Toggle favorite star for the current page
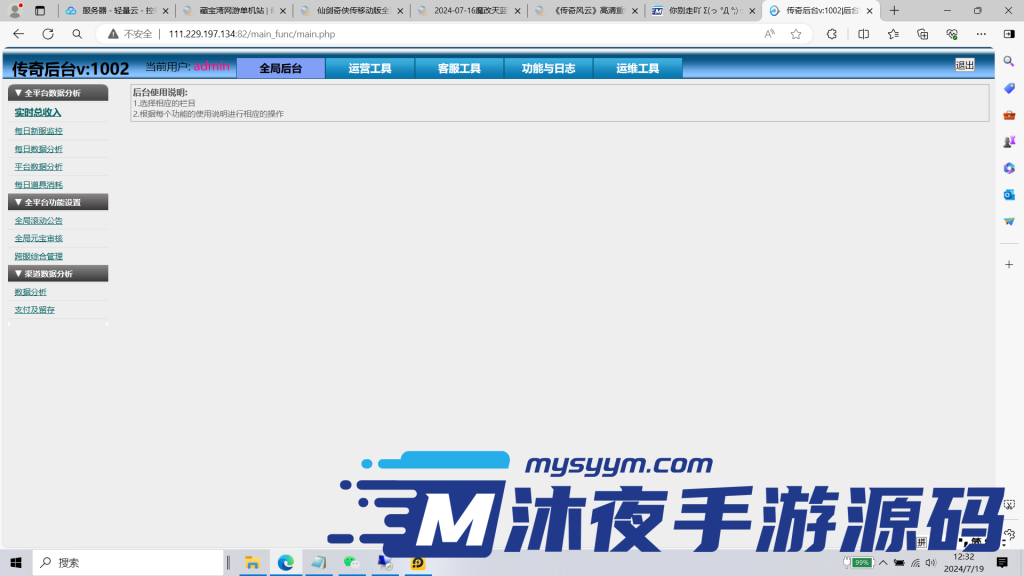Viewport: 1024px width, 576px height. tap(795, 33)
